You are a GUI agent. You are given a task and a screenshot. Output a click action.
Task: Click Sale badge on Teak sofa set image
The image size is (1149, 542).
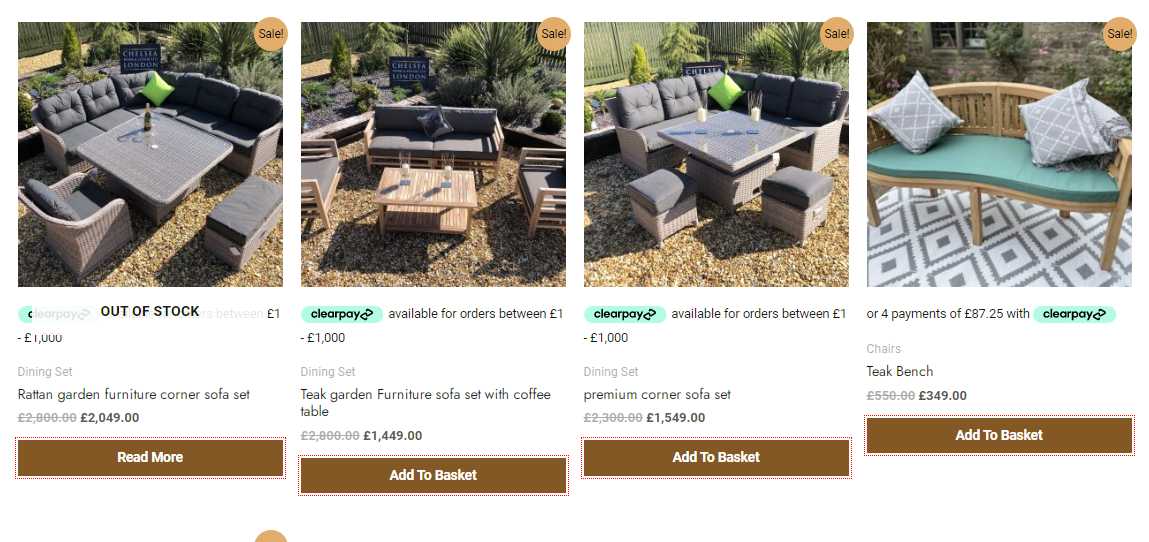[x=553, y=34]
